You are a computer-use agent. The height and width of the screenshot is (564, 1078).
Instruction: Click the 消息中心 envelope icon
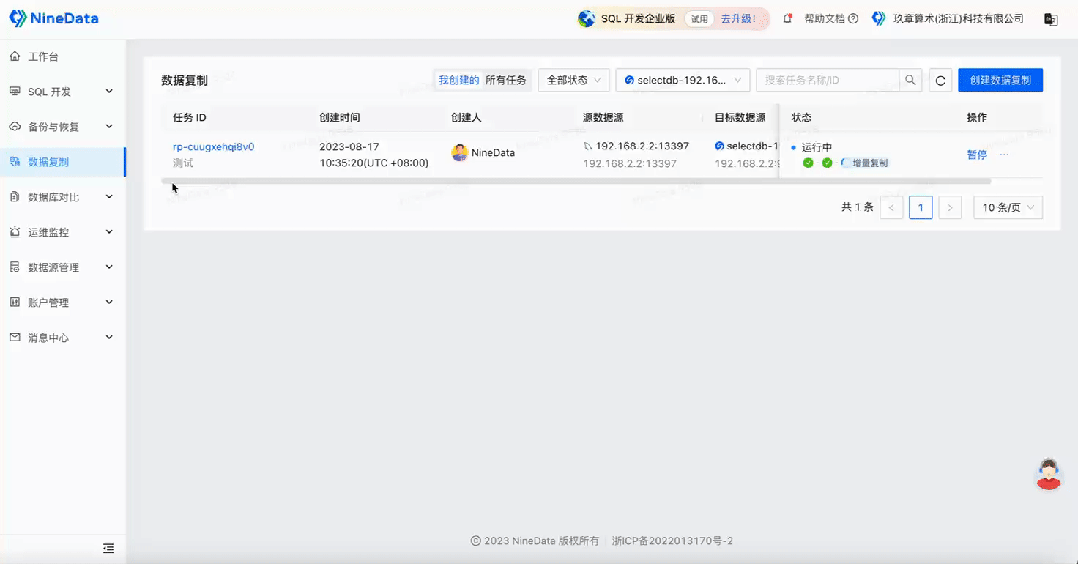tap(14, 337)
